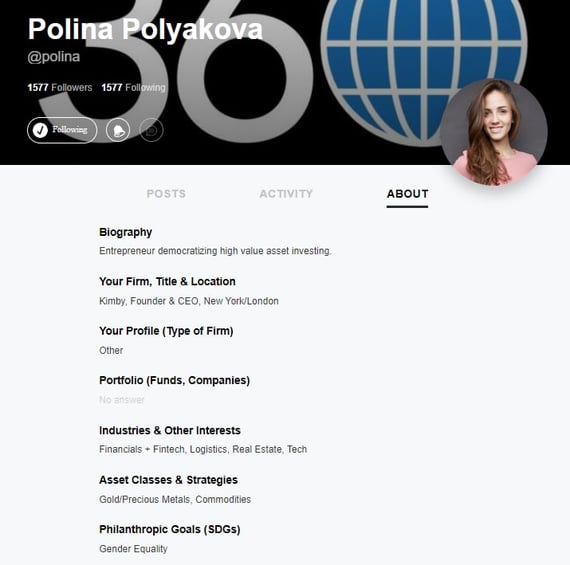View the 1577 Followers list
This screenshot has width=570, height=565.
click(60, 88)
